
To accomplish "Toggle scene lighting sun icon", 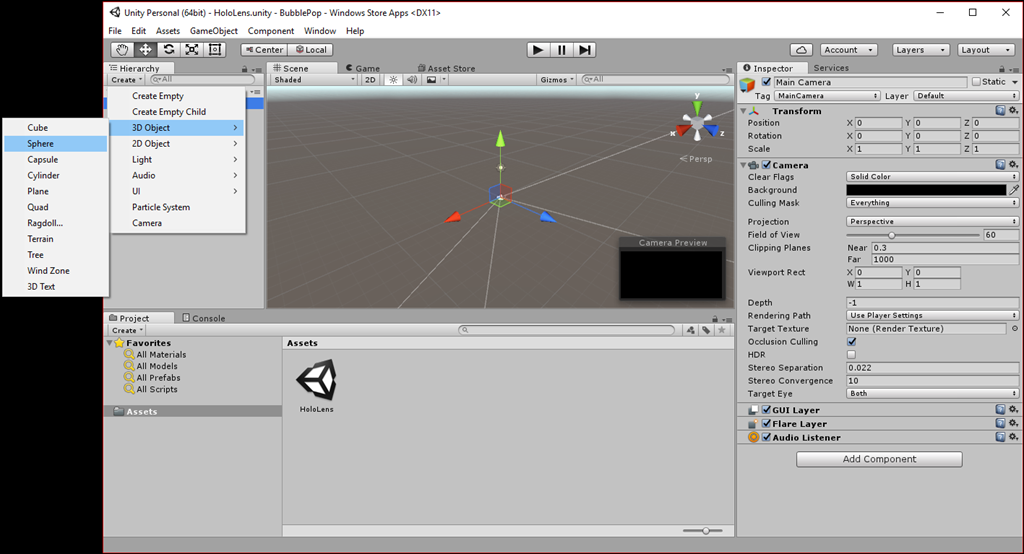I will click(x=393, y=80).
